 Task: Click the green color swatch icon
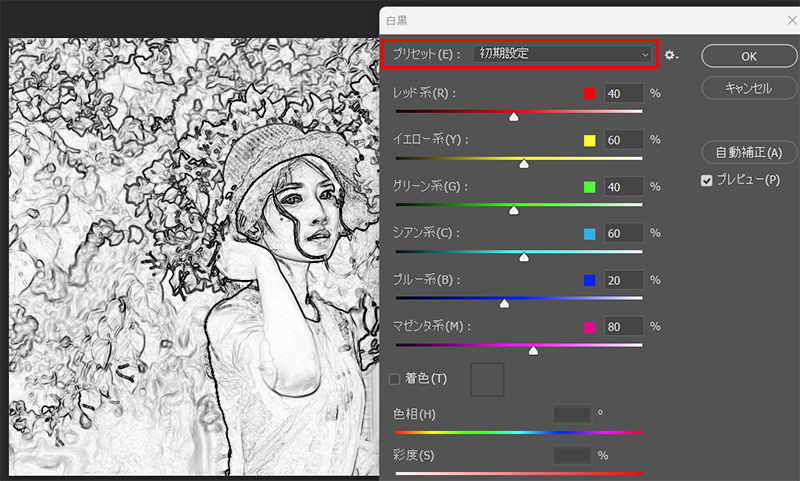point(589,187)
